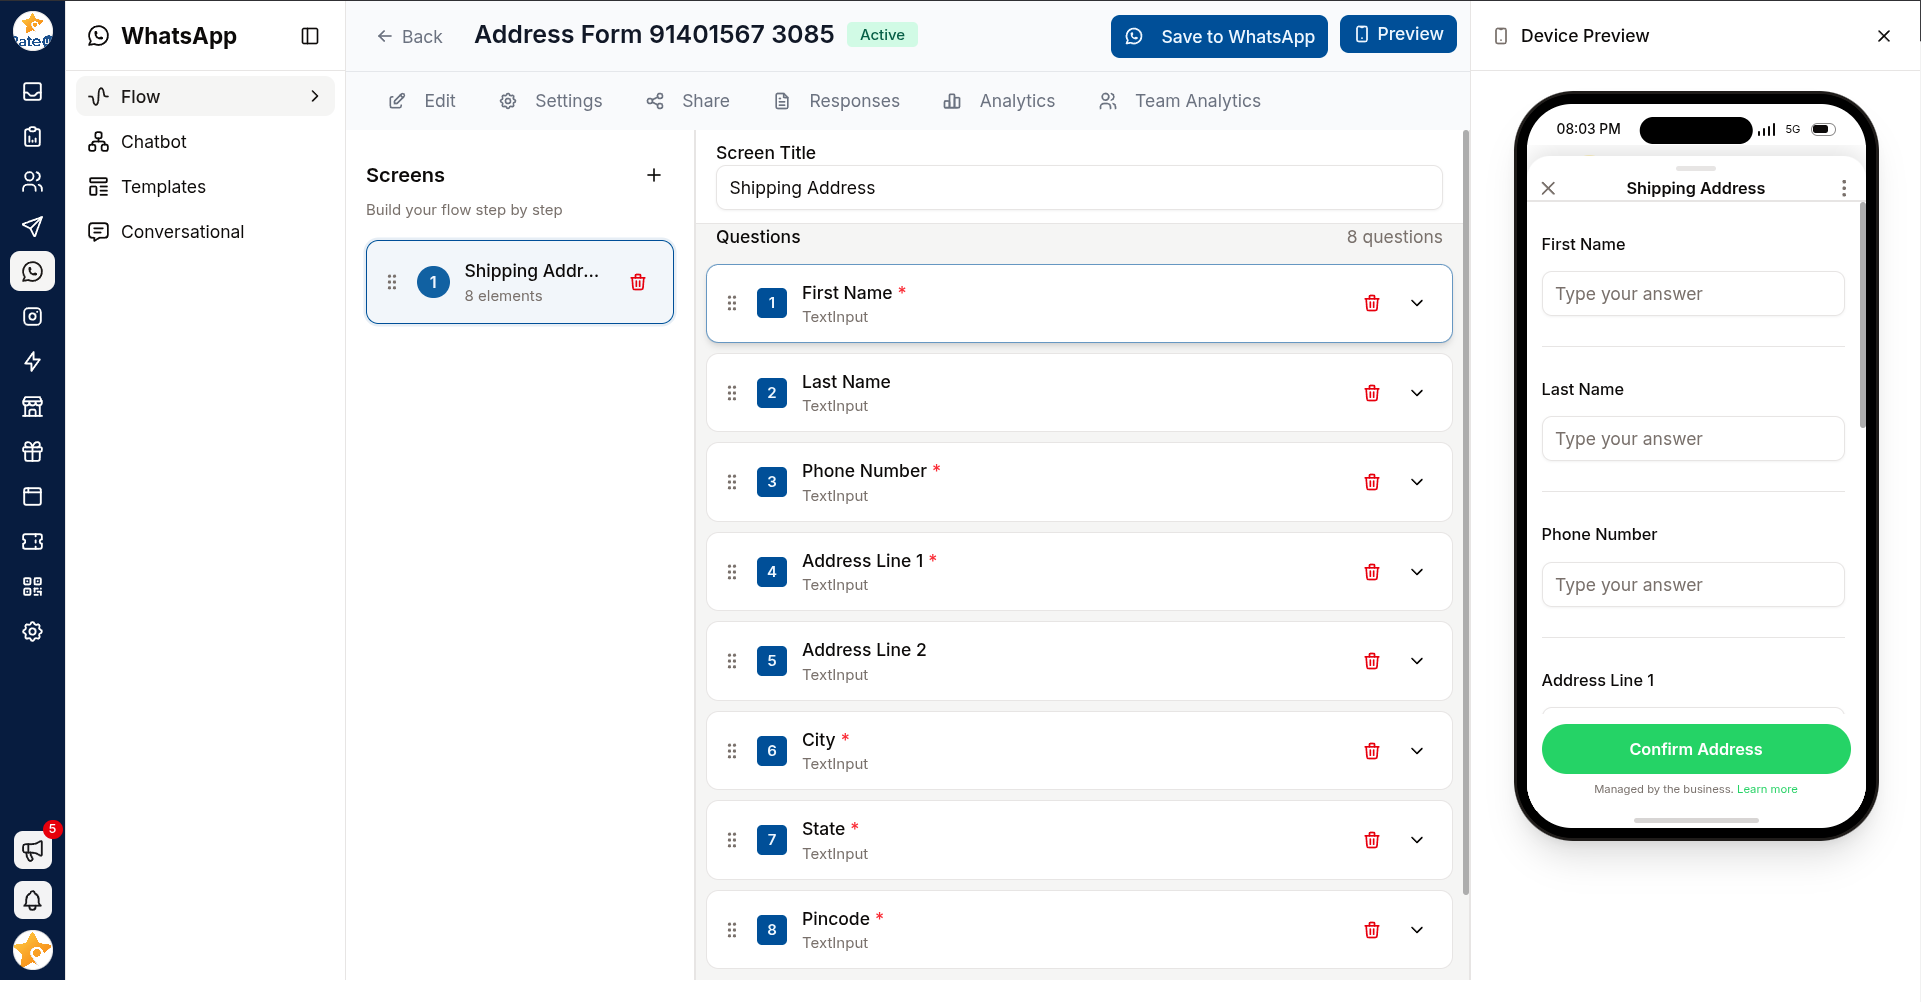Open the gift rewards icon in sidebar

tap(32, 451)
